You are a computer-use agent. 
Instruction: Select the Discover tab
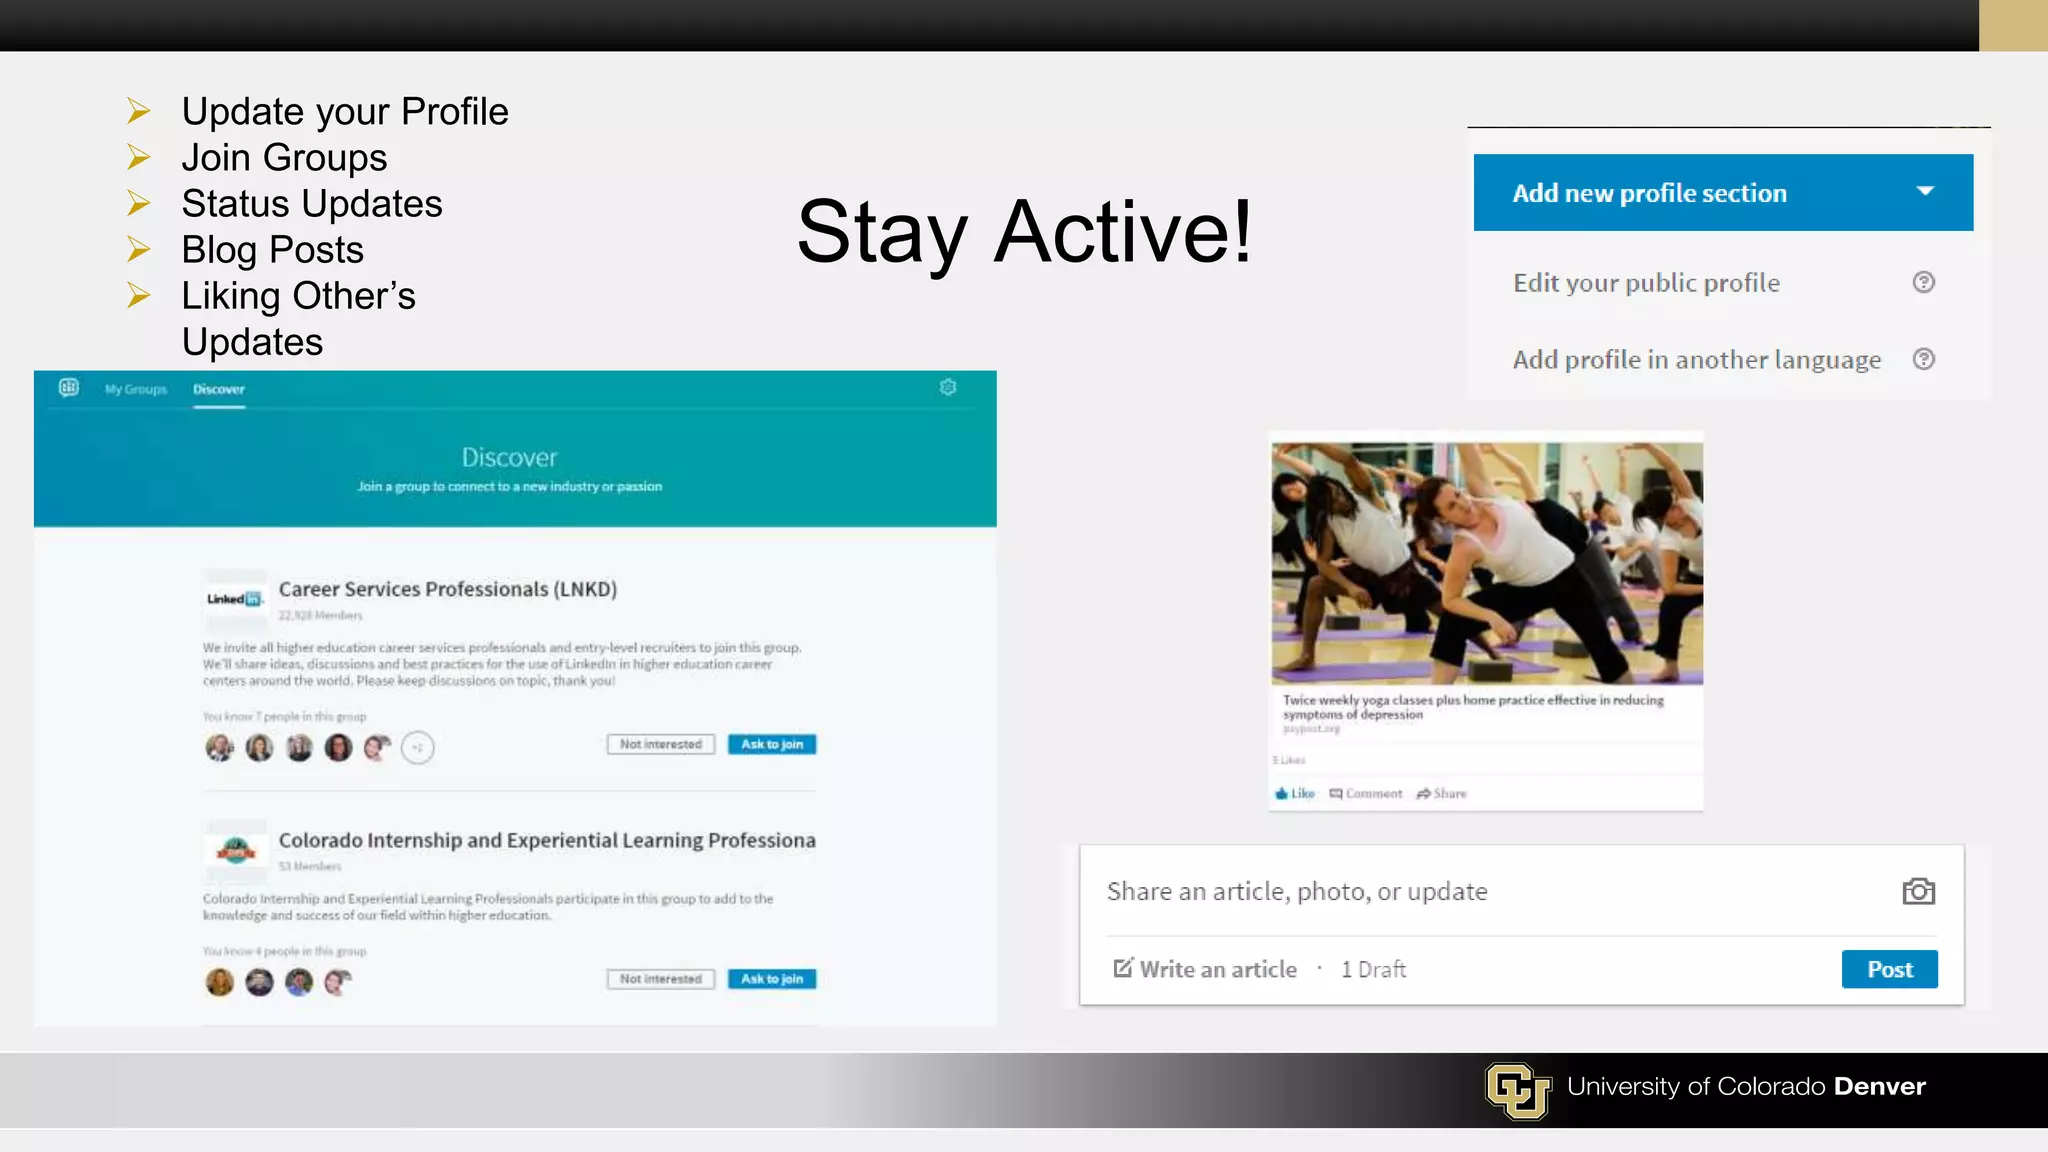click(x=219, y=389)
